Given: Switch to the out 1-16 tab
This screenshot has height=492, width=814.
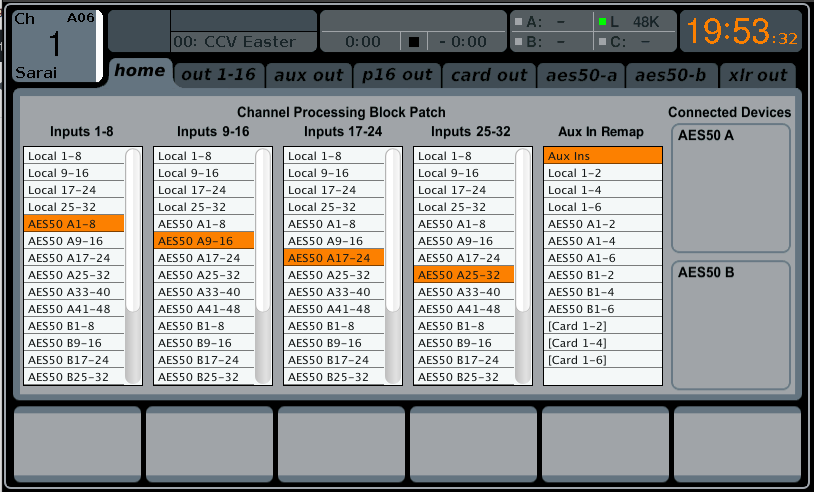Looking at the screenshot, I should 218,75.
